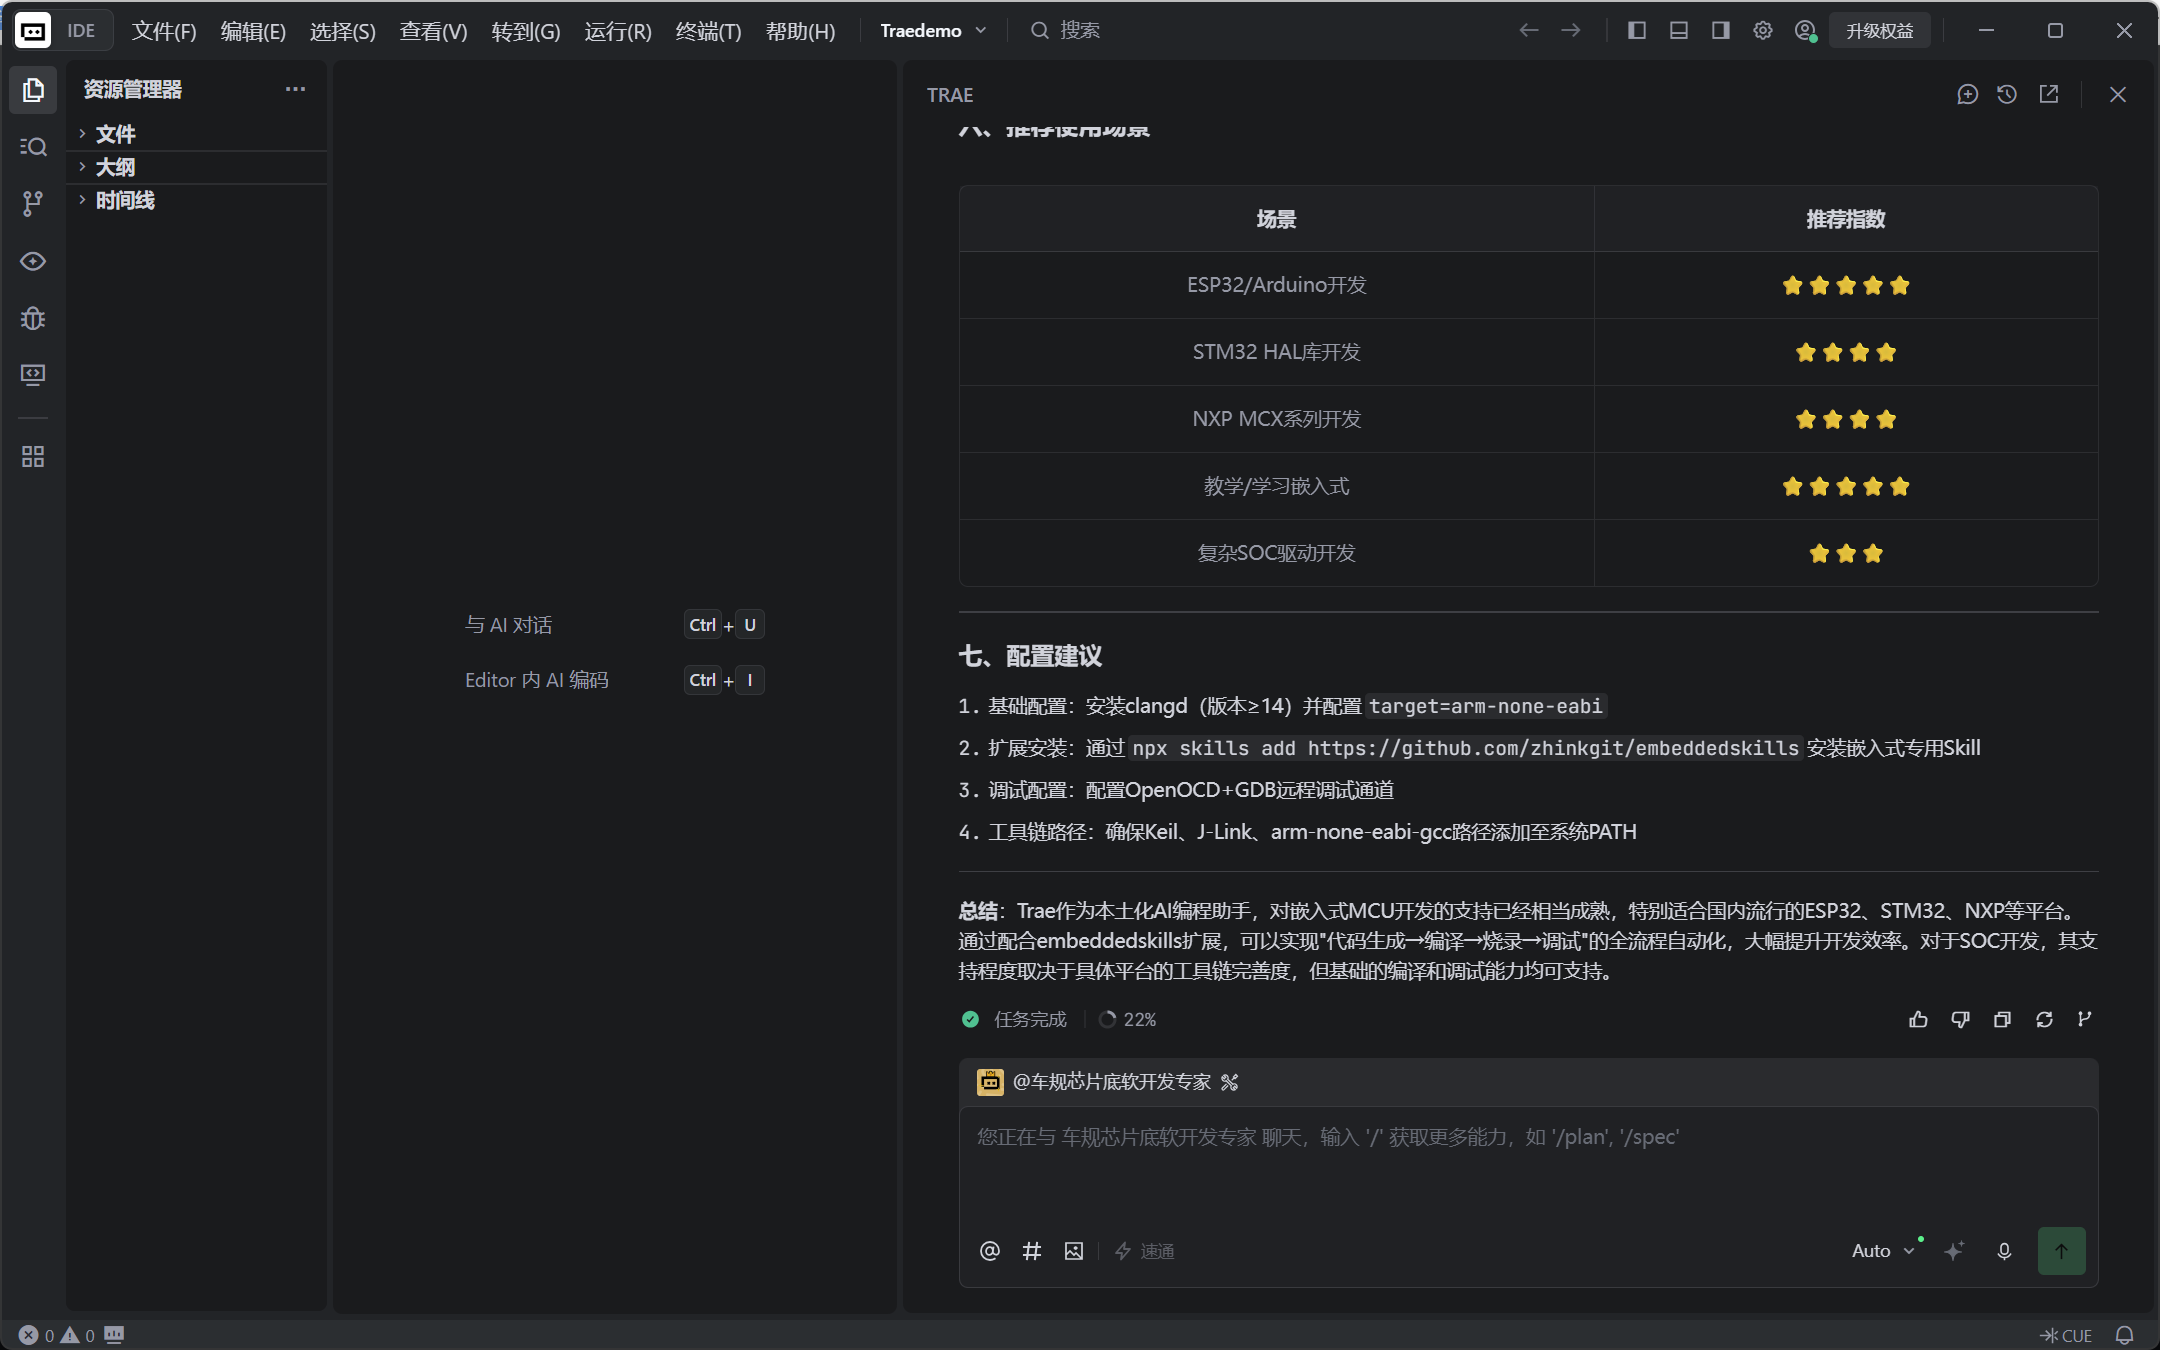Click the 升级权益 upgrade button
The width and height of the screenshot is (2160, 1350).
tap(1880, 31)
